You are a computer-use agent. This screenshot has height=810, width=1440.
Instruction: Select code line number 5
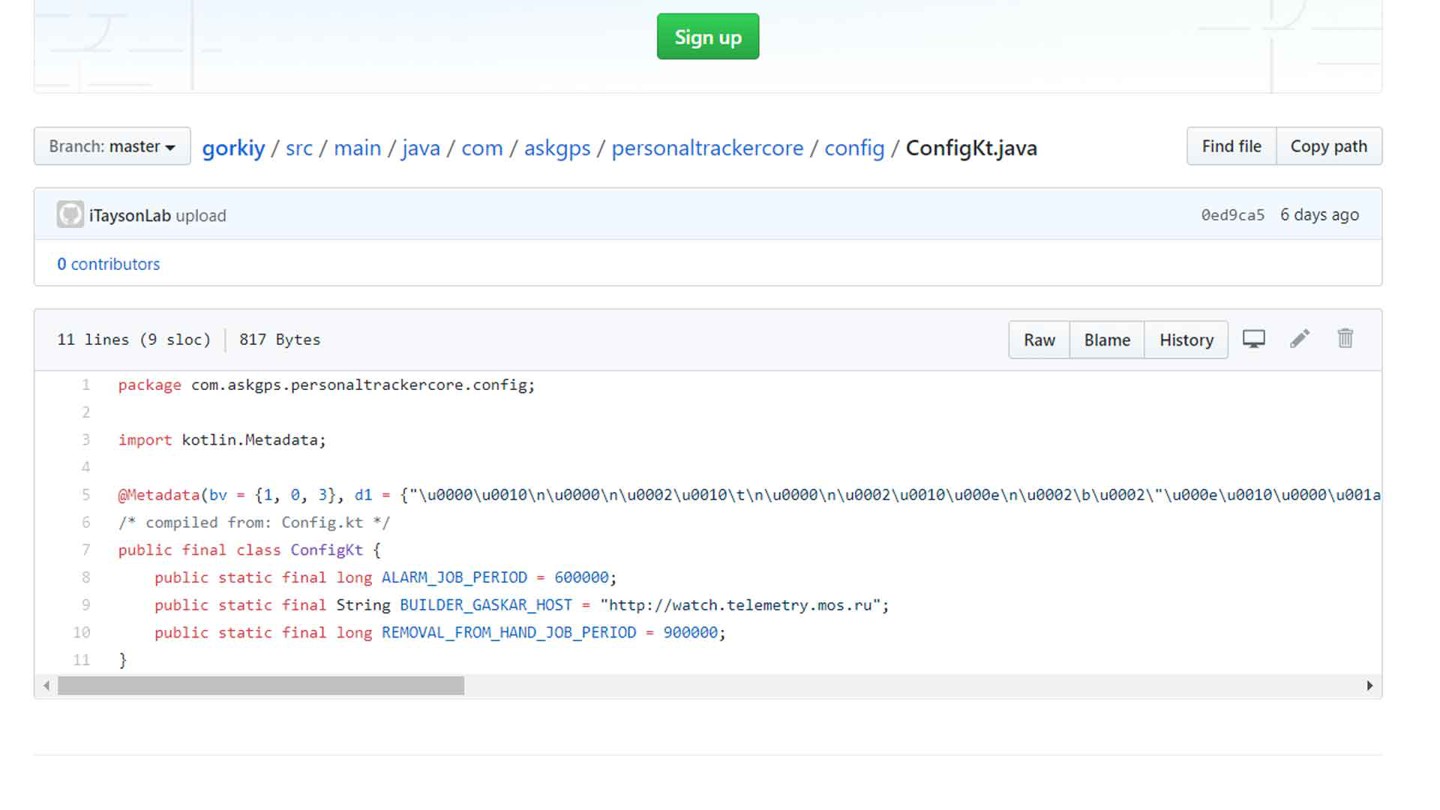point(86,495)
